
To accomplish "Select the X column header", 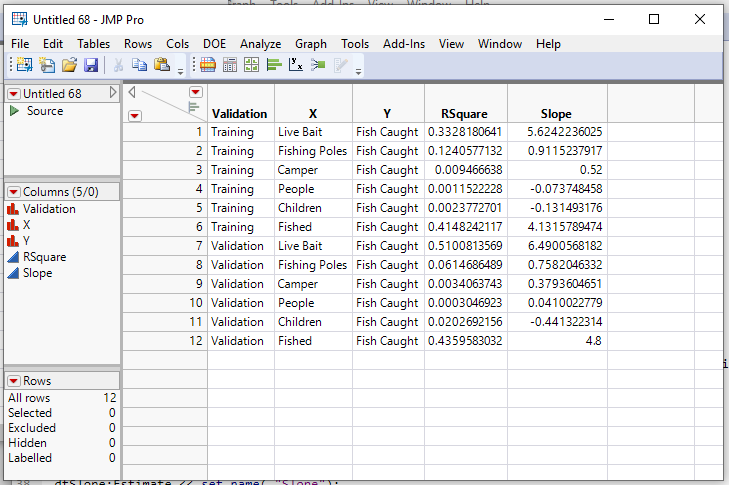I will click(x=313, y=114).
